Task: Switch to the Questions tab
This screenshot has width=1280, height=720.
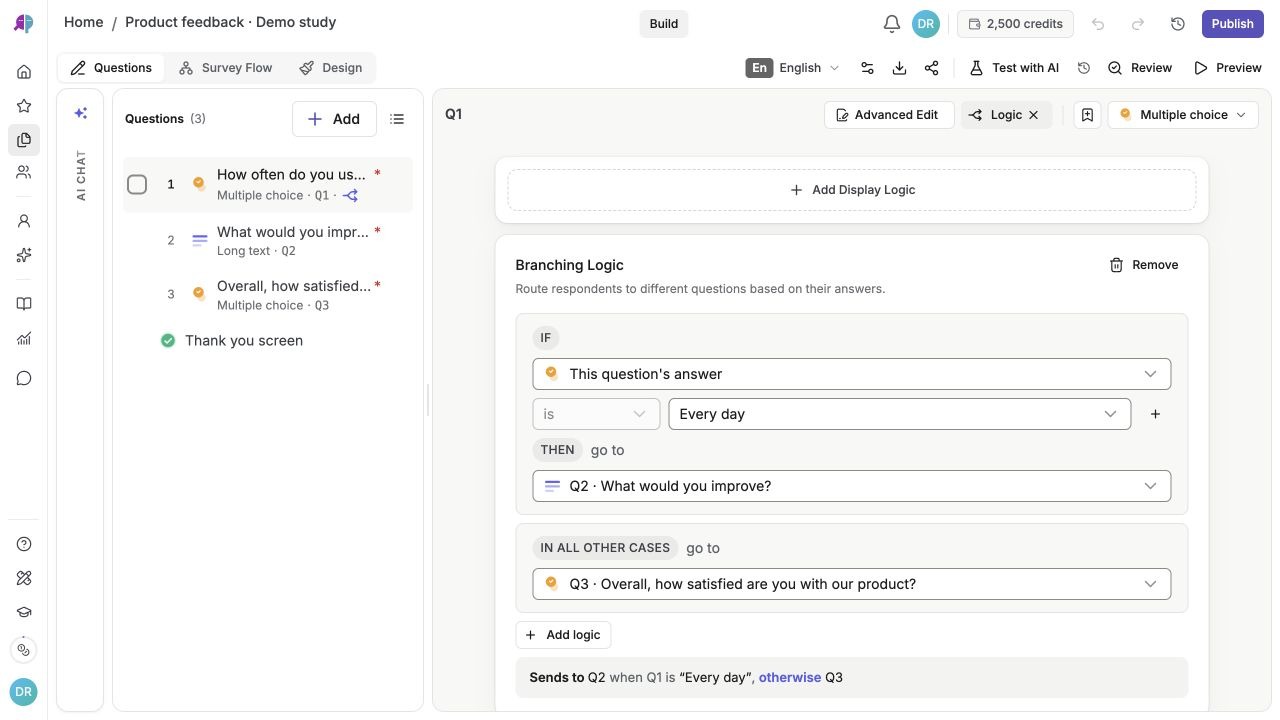Action: [x=111, y=68]
